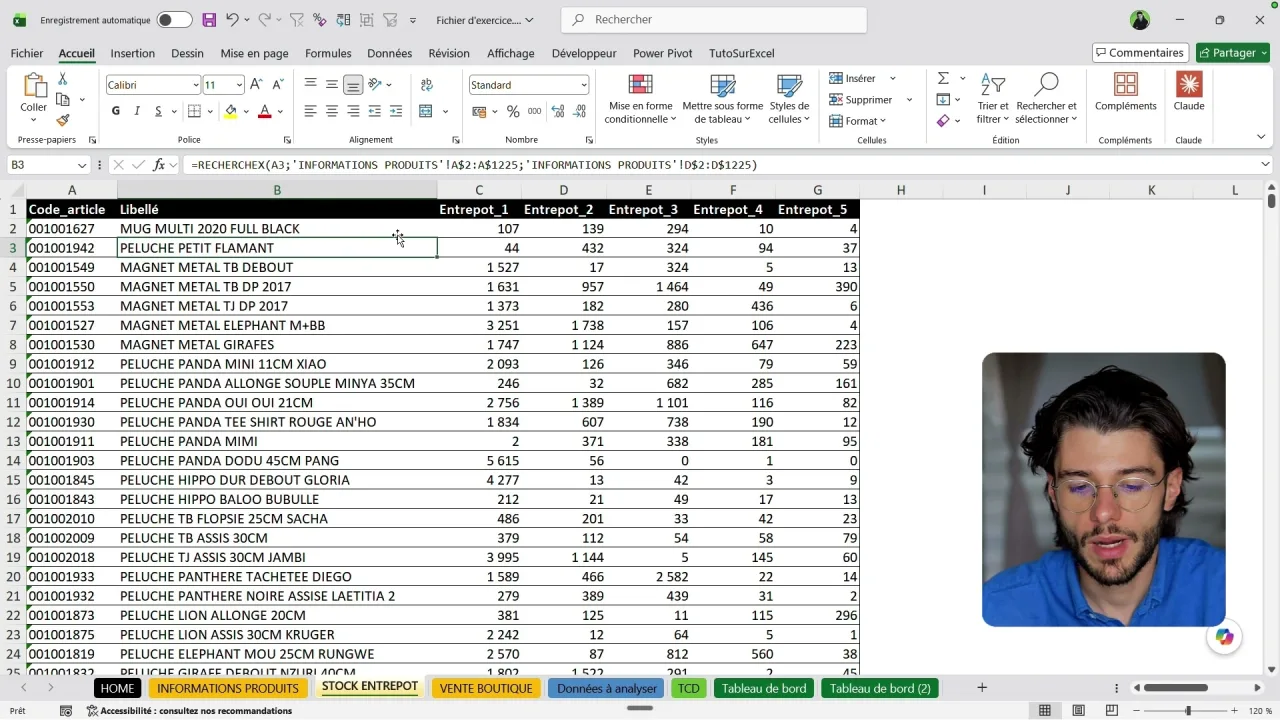Apply thousands separator style 000
The width and height of the screenshot is (1280, 720).
pos(535,111)
